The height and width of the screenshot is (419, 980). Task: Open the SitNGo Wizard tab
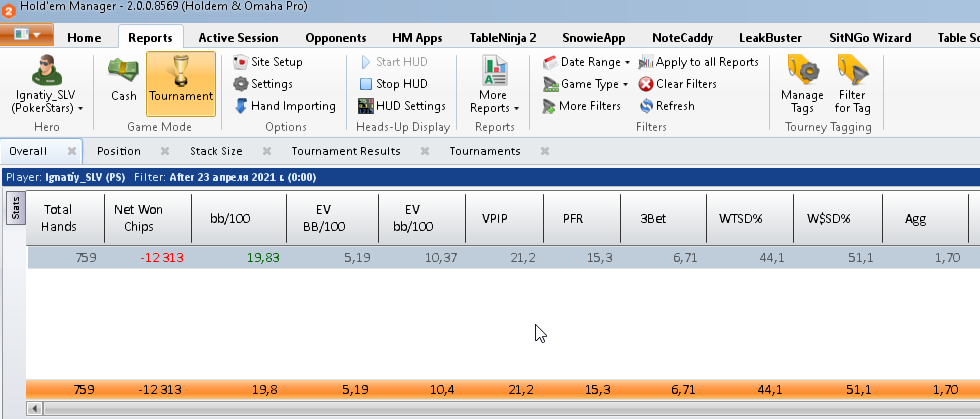(x=870, y=38)
